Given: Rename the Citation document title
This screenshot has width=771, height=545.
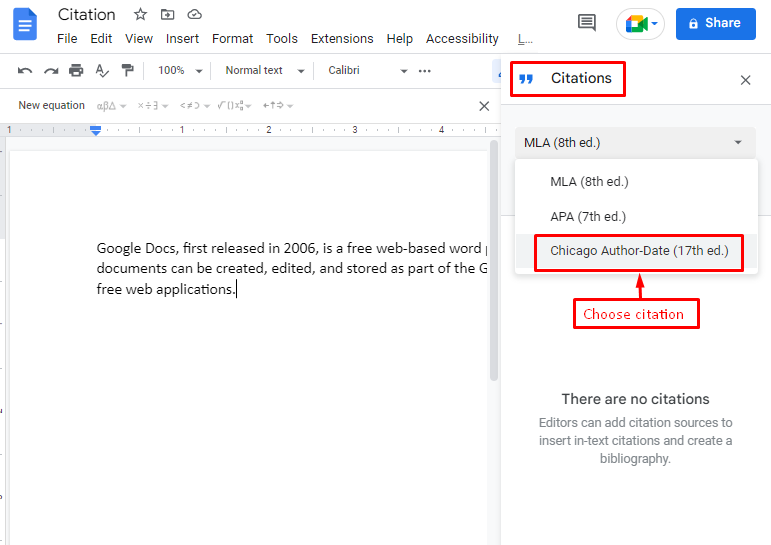Looking at the screenshot, I should 87,15.
